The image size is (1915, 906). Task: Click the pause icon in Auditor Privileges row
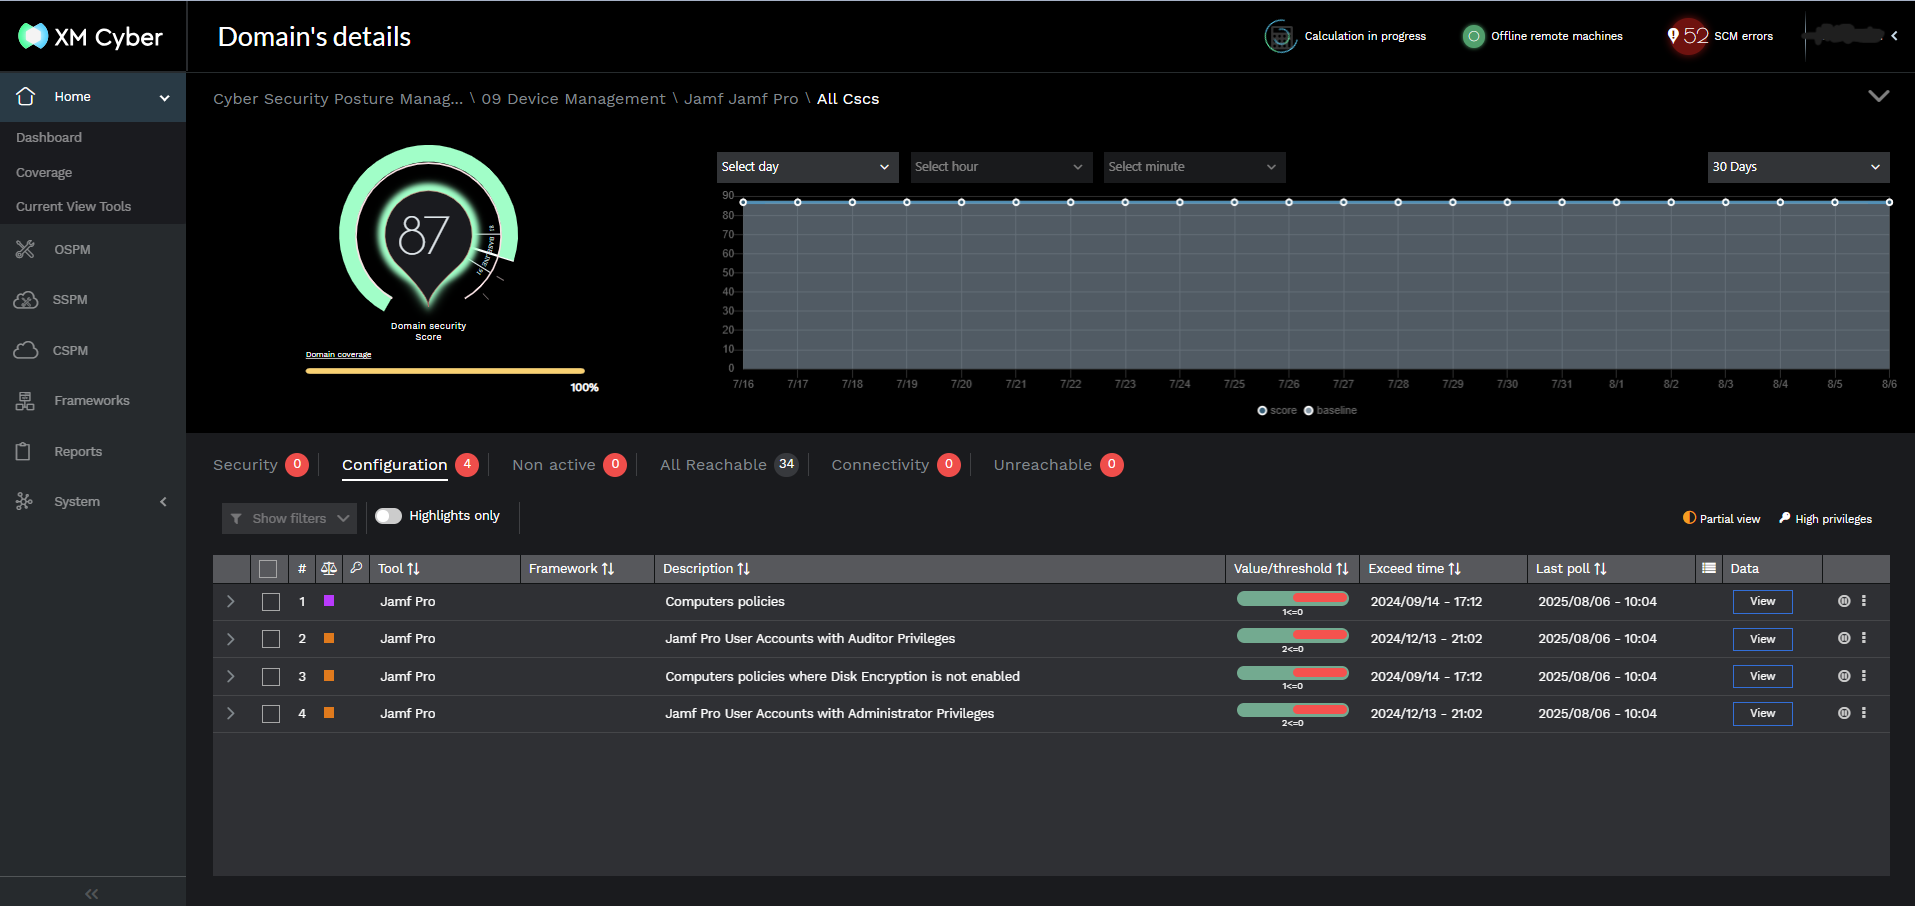point(1844,638)
